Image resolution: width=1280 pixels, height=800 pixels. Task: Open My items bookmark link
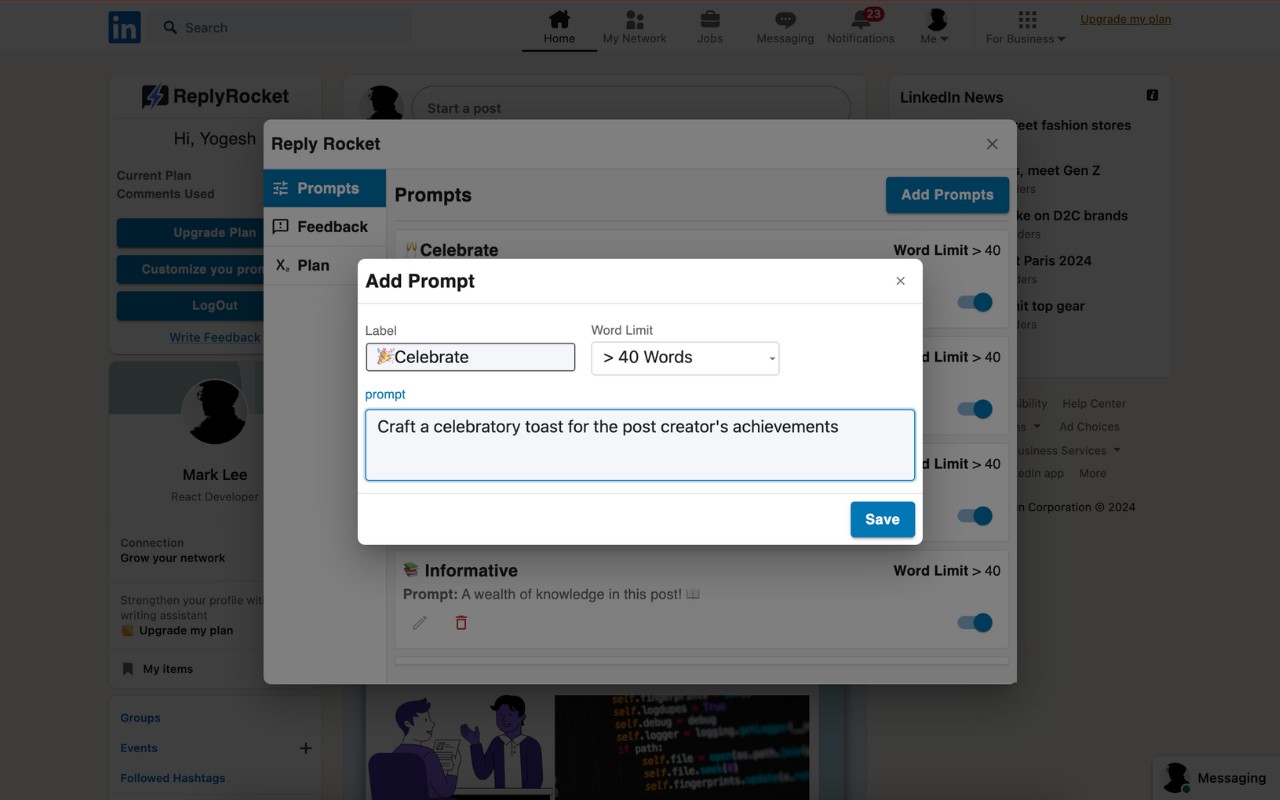click(158, 669)
